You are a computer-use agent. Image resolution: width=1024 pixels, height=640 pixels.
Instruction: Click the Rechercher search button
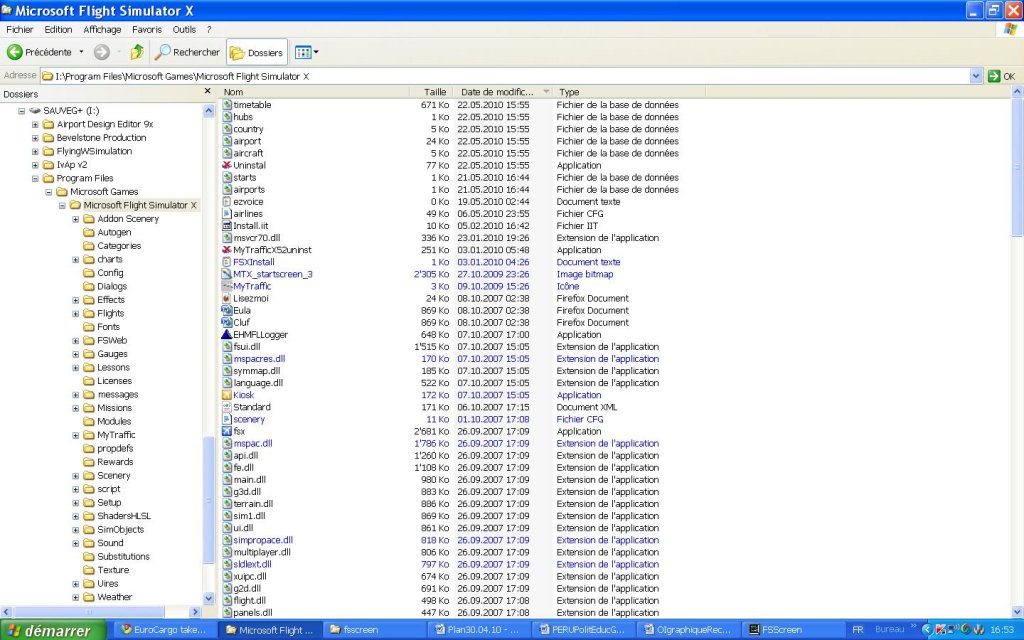[x=187, y=52]
